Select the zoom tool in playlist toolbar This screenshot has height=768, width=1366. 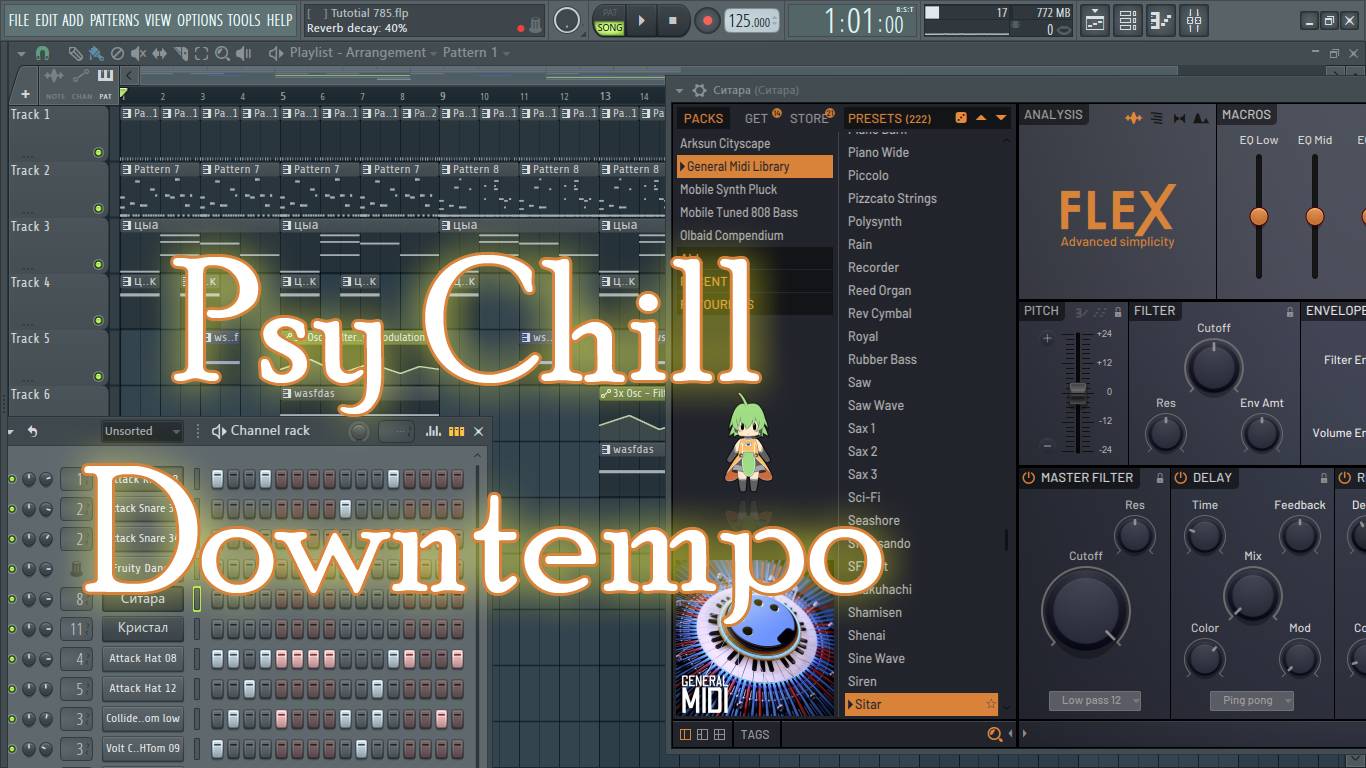coord(223,53)
